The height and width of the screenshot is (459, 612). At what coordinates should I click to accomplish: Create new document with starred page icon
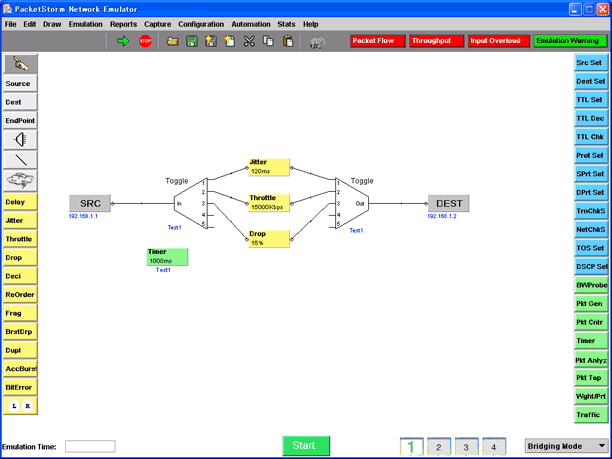[x=230, y=41]
